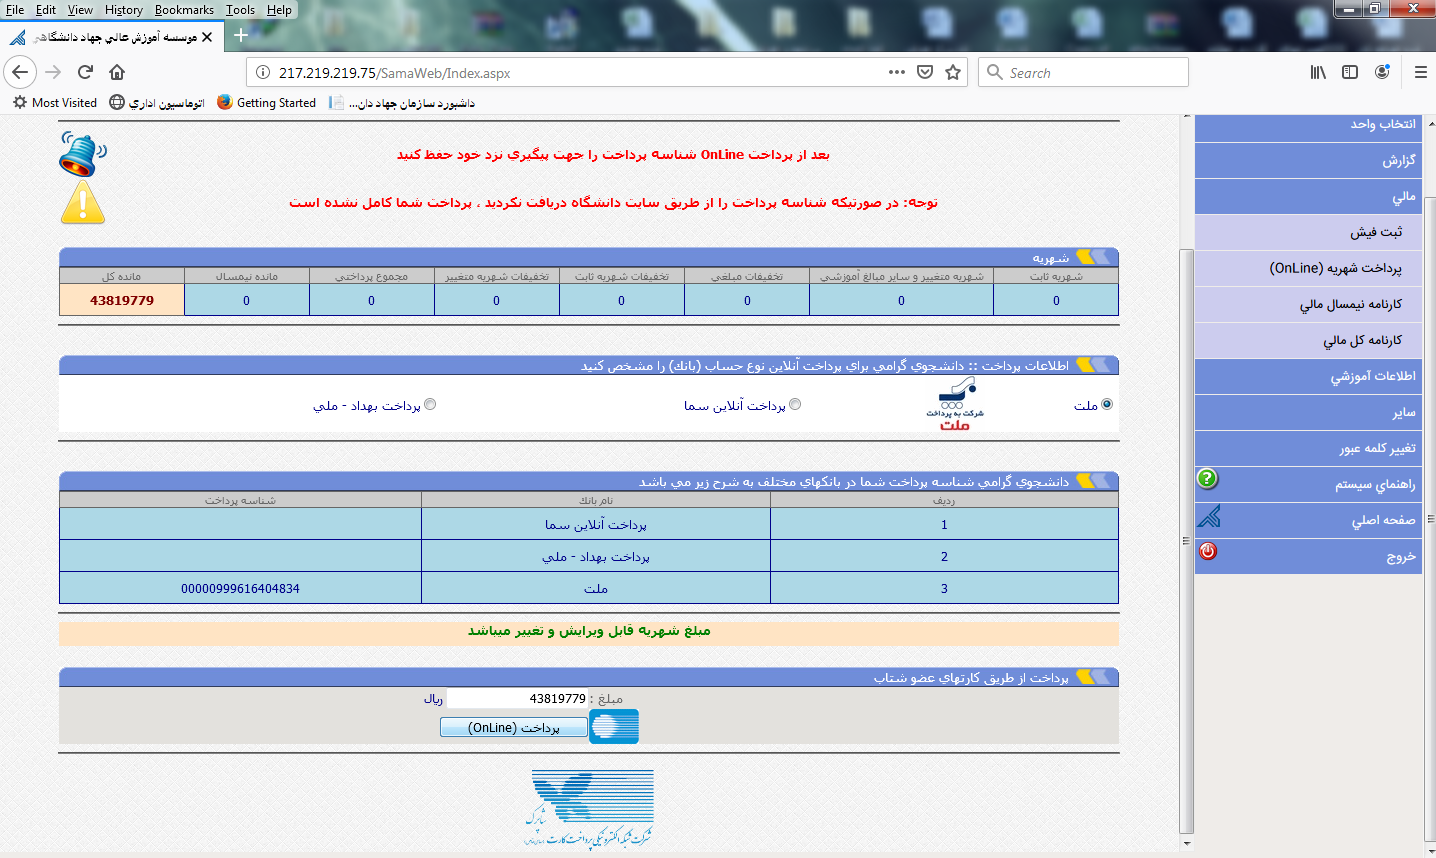This screenshot has width=1436, height=858.
Task: Select پرداخت بهداد - ملی radio button
Action: pyautogui.click(x=430, y=404)
